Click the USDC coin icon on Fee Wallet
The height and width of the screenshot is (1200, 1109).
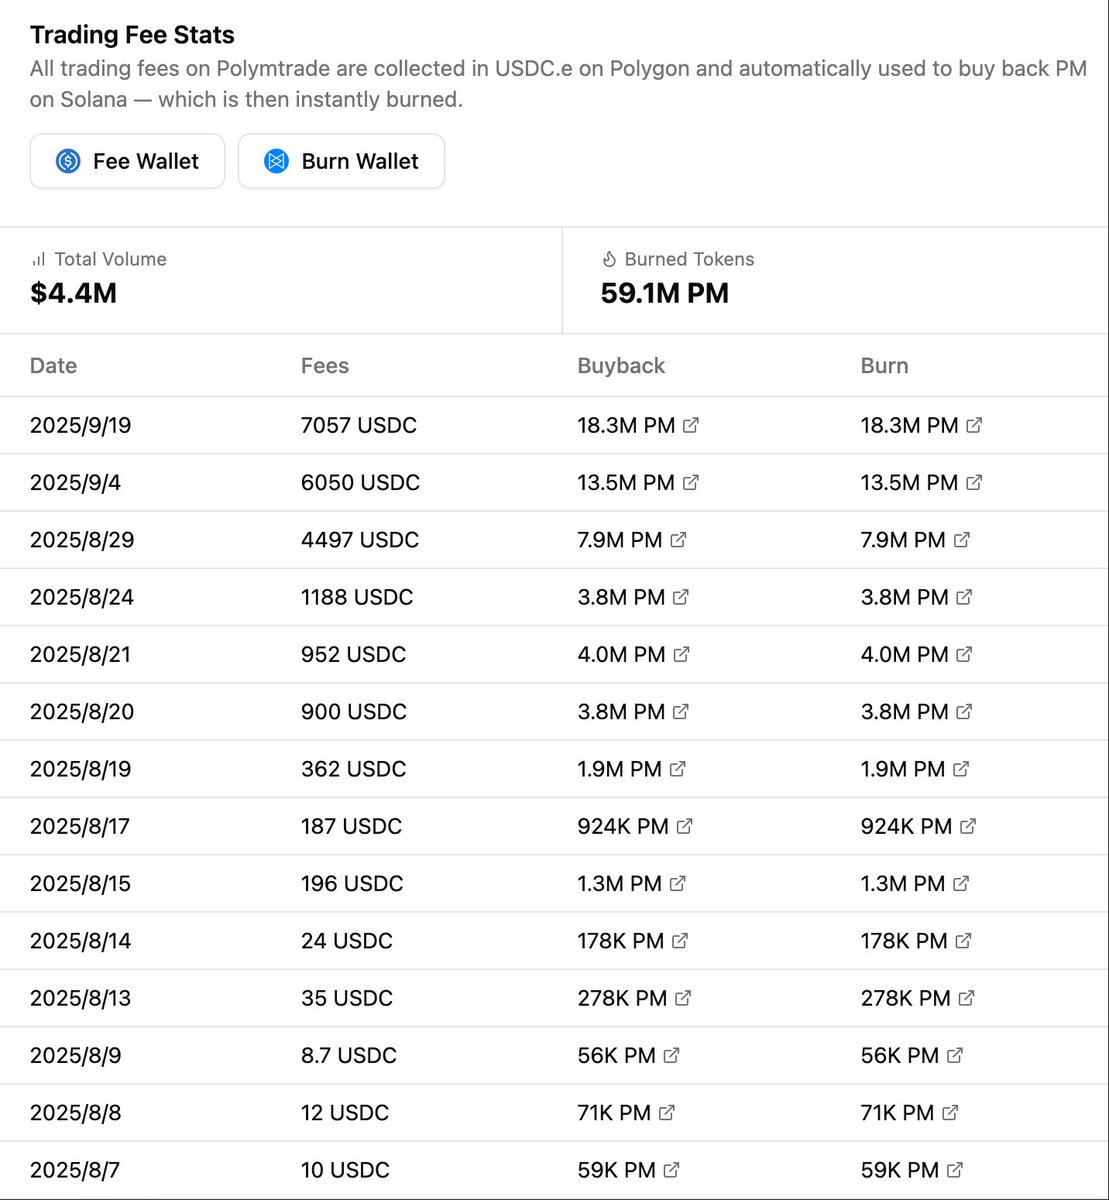click(x=68, y=161)
